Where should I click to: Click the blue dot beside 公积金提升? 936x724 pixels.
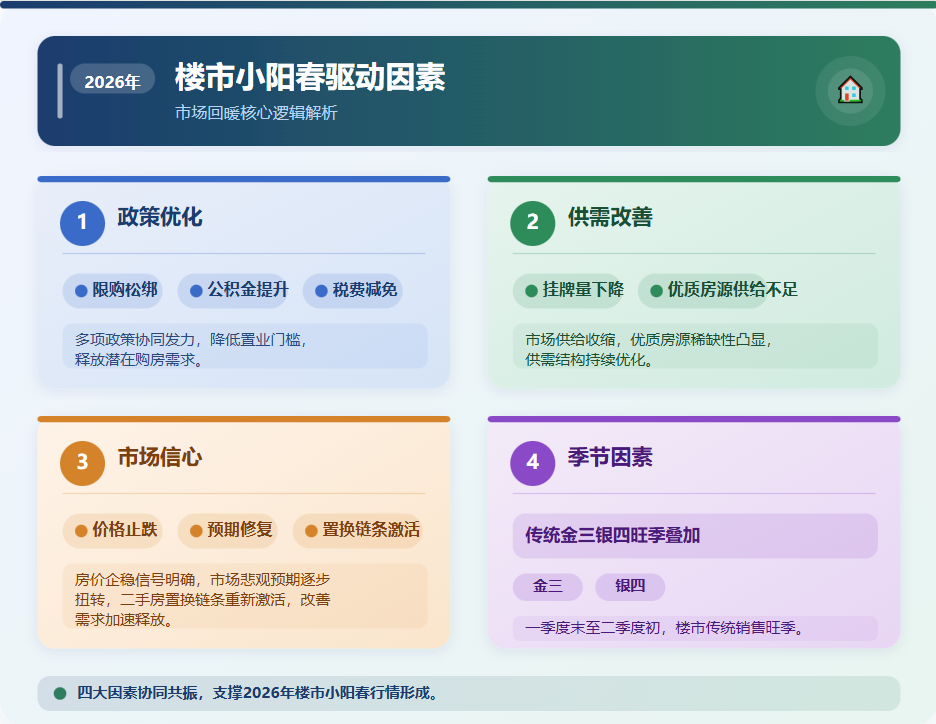click(x=196, y=291)
